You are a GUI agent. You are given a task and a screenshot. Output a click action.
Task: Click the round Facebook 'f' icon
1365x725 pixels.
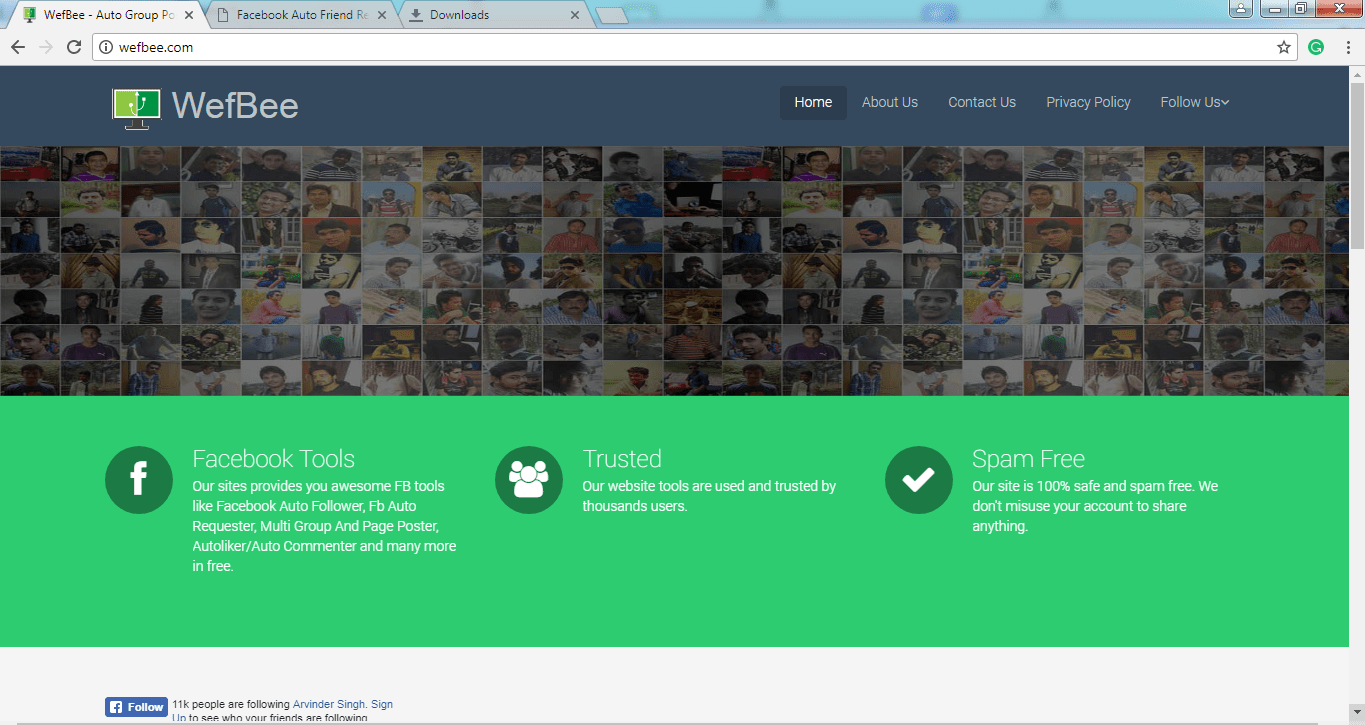point(139,480)
